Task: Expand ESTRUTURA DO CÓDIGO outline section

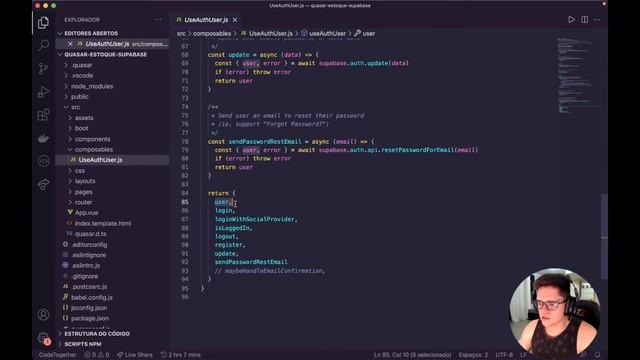Action: click(x=97, y=333)
